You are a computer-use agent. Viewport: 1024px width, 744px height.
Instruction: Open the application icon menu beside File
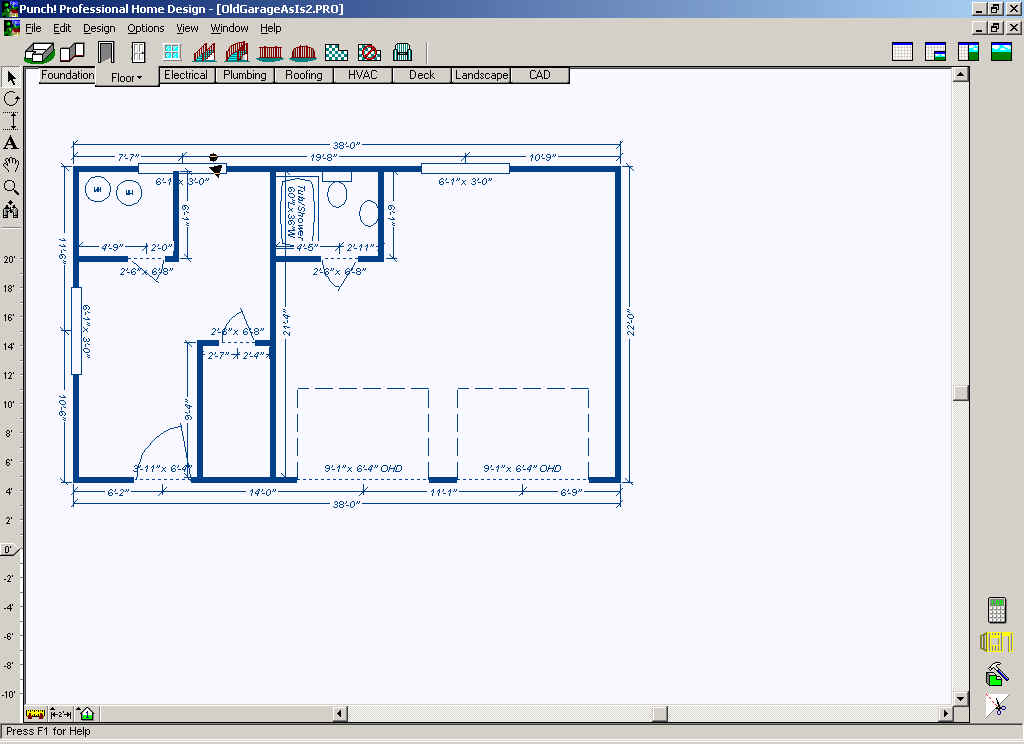tap(11, 28)
